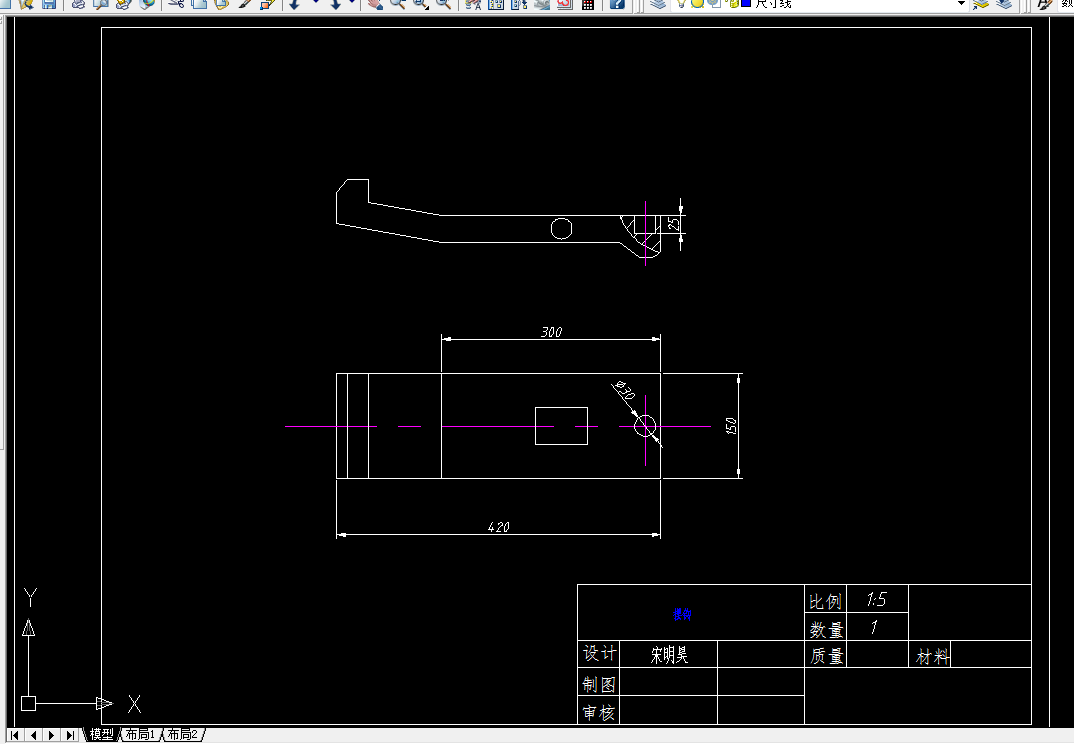Select the small rectangle's top edge in plan view

click(x=561, y=408)
